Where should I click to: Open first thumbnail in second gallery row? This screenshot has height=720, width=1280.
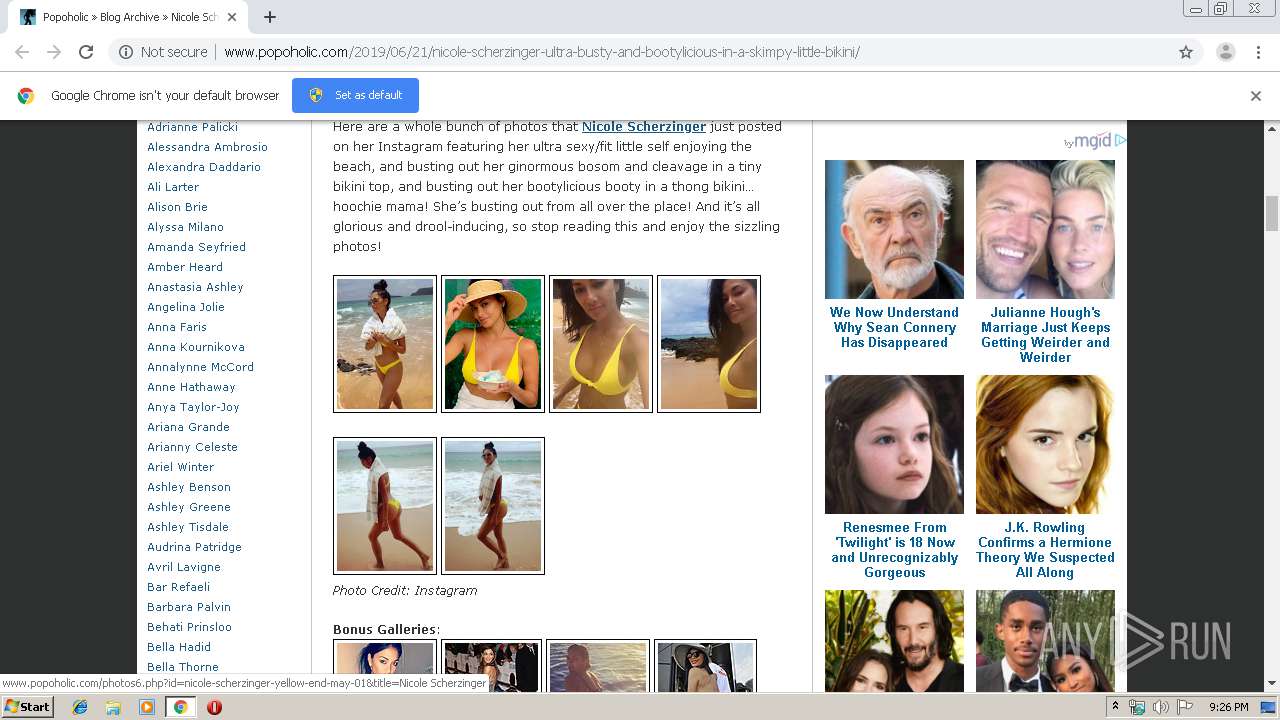tap(385, 506)
